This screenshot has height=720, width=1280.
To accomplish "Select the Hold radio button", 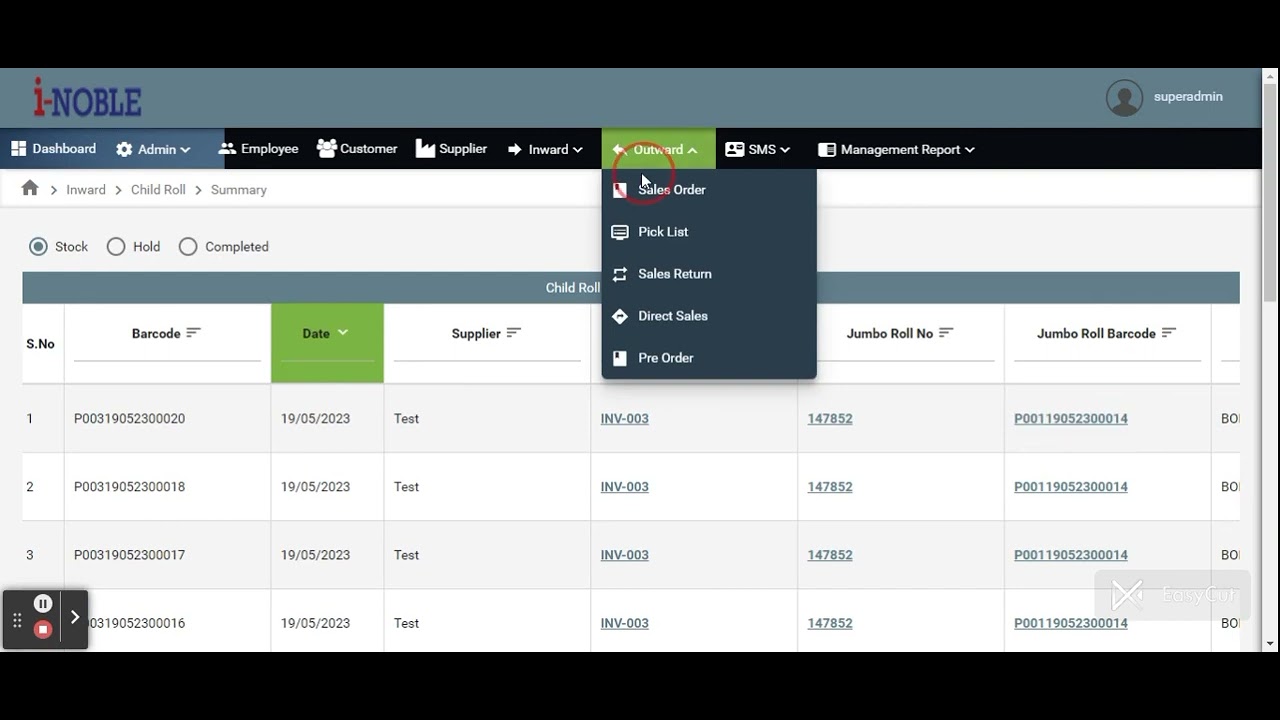I will 116,246.
